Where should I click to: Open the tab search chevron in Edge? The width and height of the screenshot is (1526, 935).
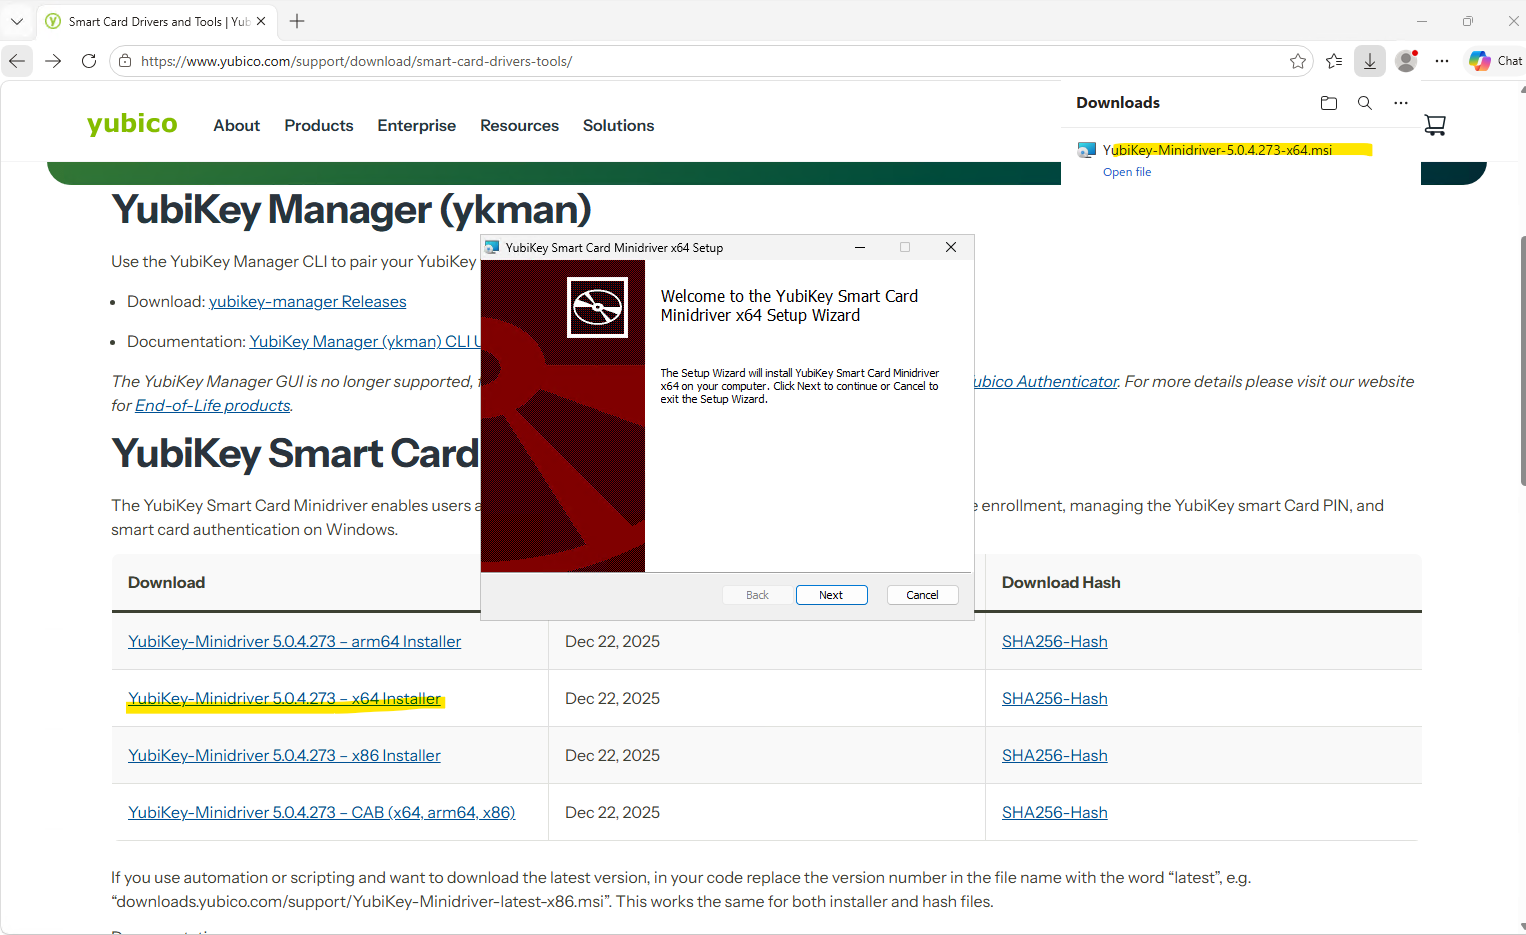17,21
